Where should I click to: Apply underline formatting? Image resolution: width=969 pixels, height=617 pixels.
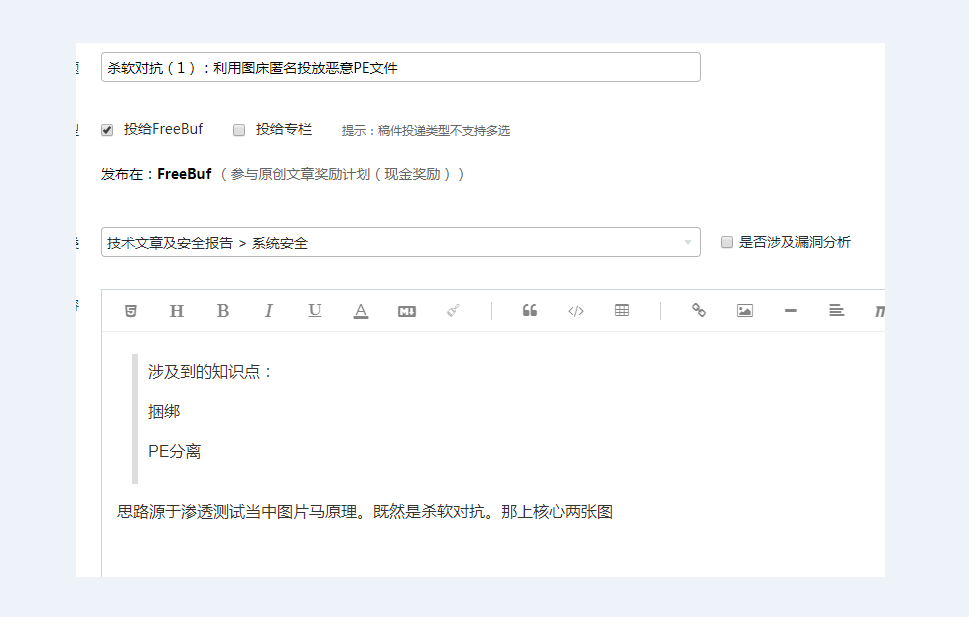(314, 310)
